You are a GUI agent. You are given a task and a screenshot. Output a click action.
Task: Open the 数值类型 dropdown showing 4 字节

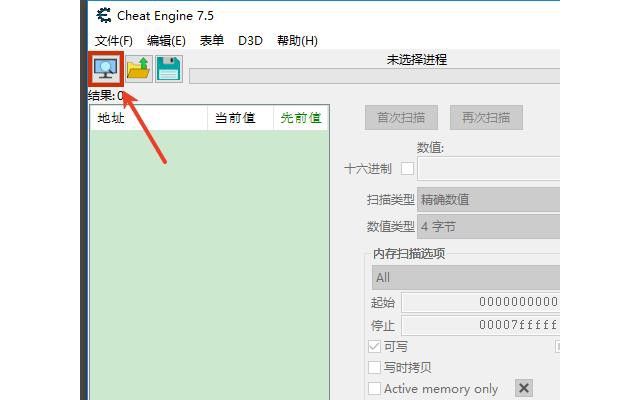tap(488, 227)
